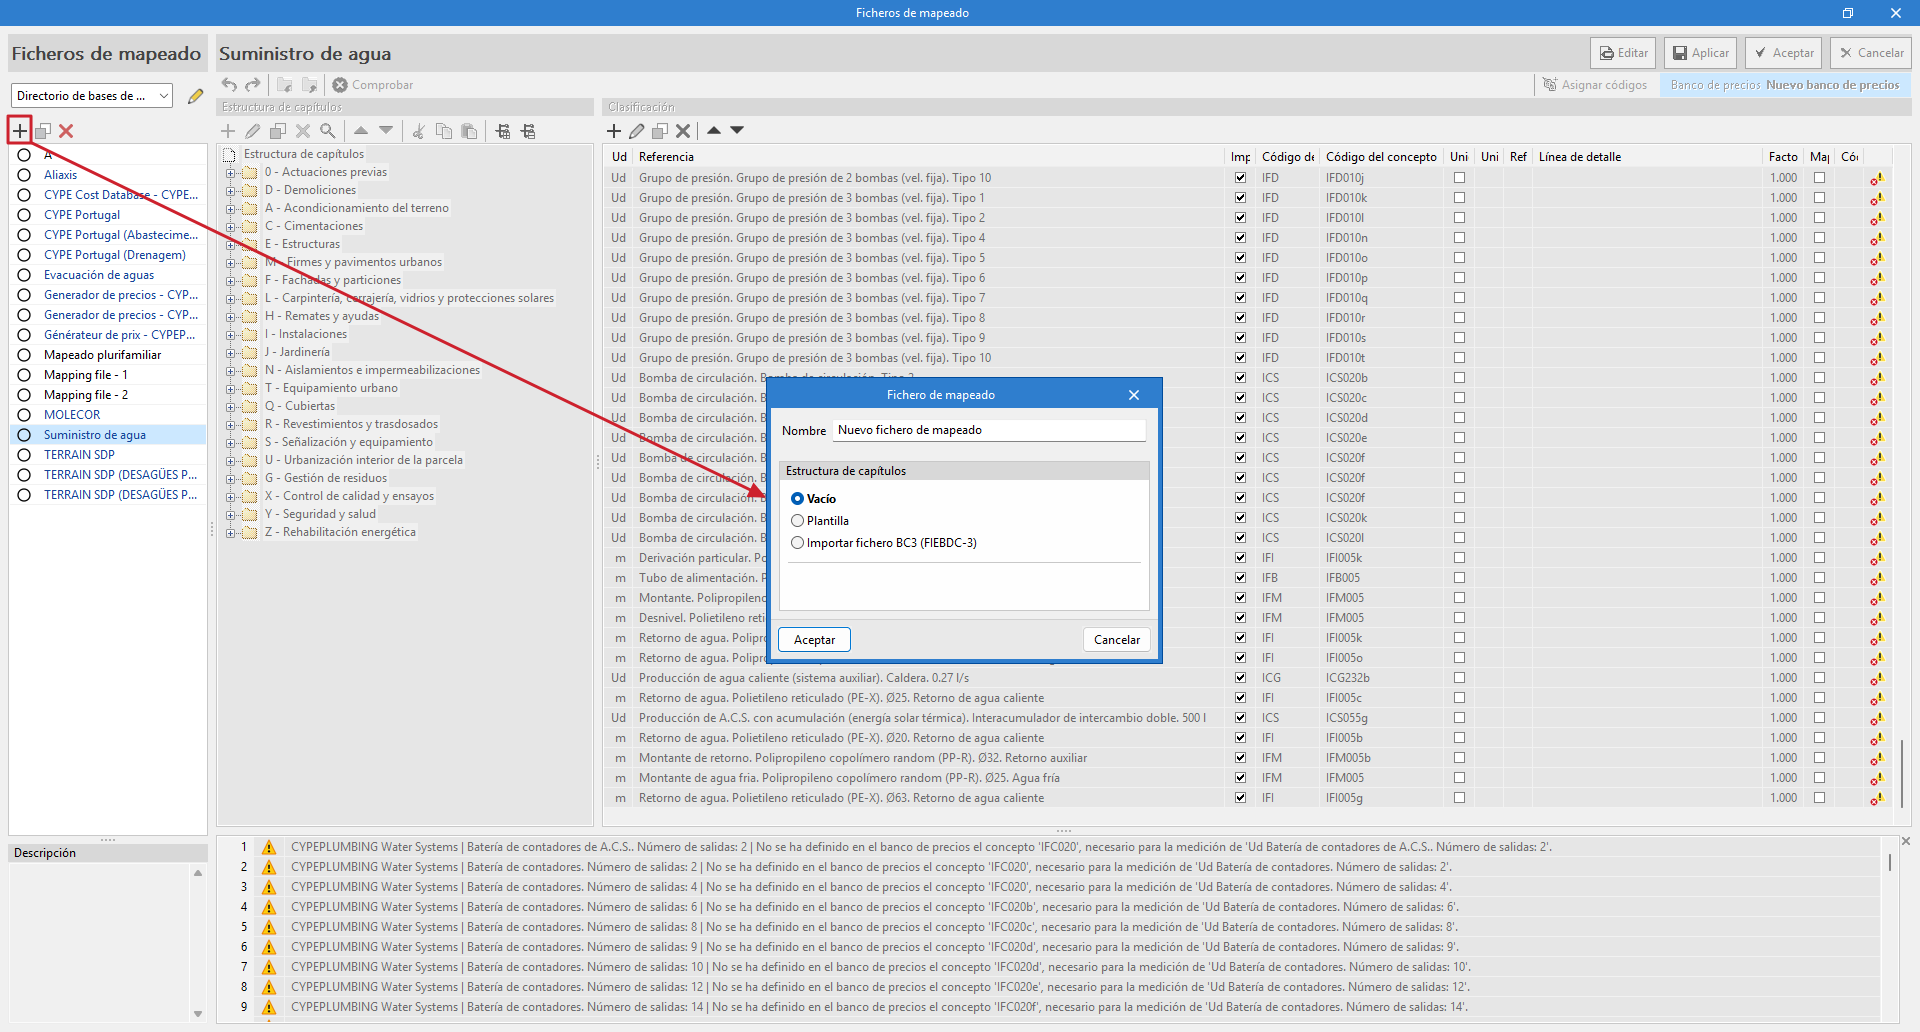The height and width of the screenshot is (1032, 1920).
Task: Click the edit pencil in Estructura de capítulos toolbar
Action: click(x=253, y=131)
